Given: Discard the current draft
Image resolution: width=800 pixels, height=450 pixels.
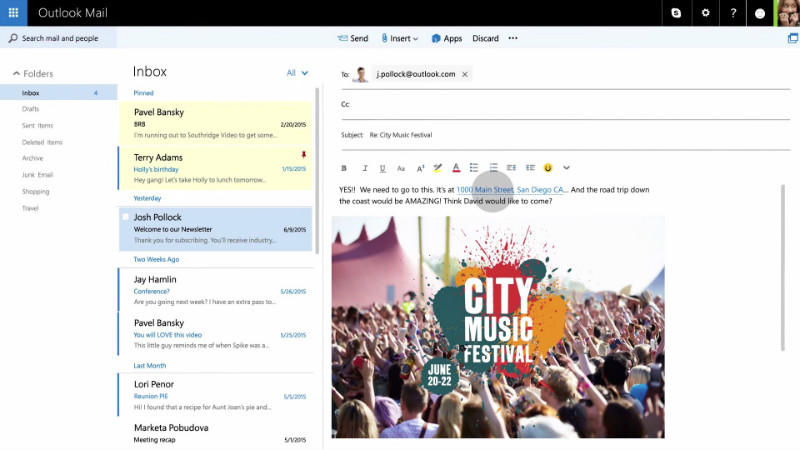Looking at the screenshot, I should [x=485, y=38].
